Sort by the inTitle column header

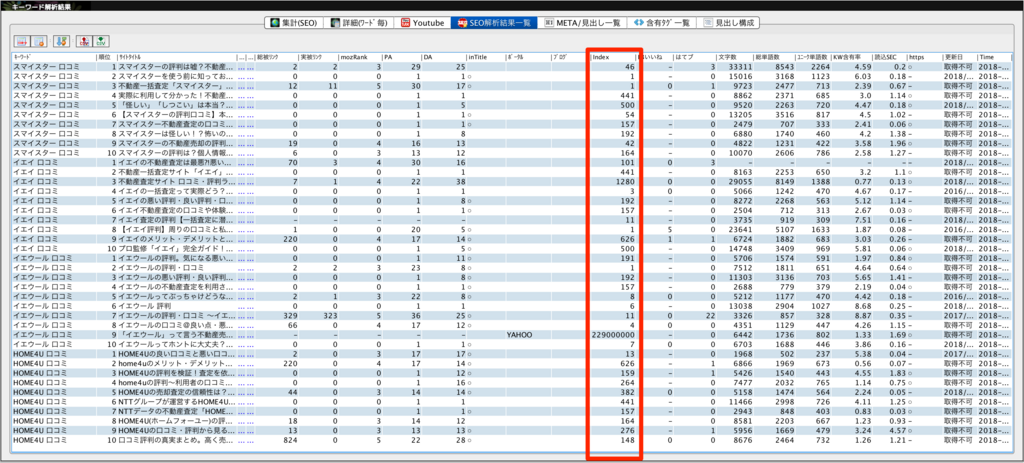coord(485,57)
